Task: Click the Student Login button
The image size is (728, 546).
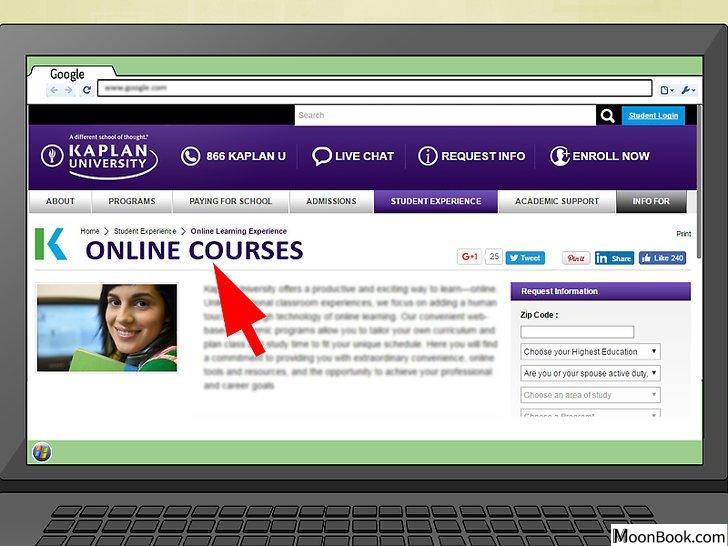Action: [x=653, y=116]
